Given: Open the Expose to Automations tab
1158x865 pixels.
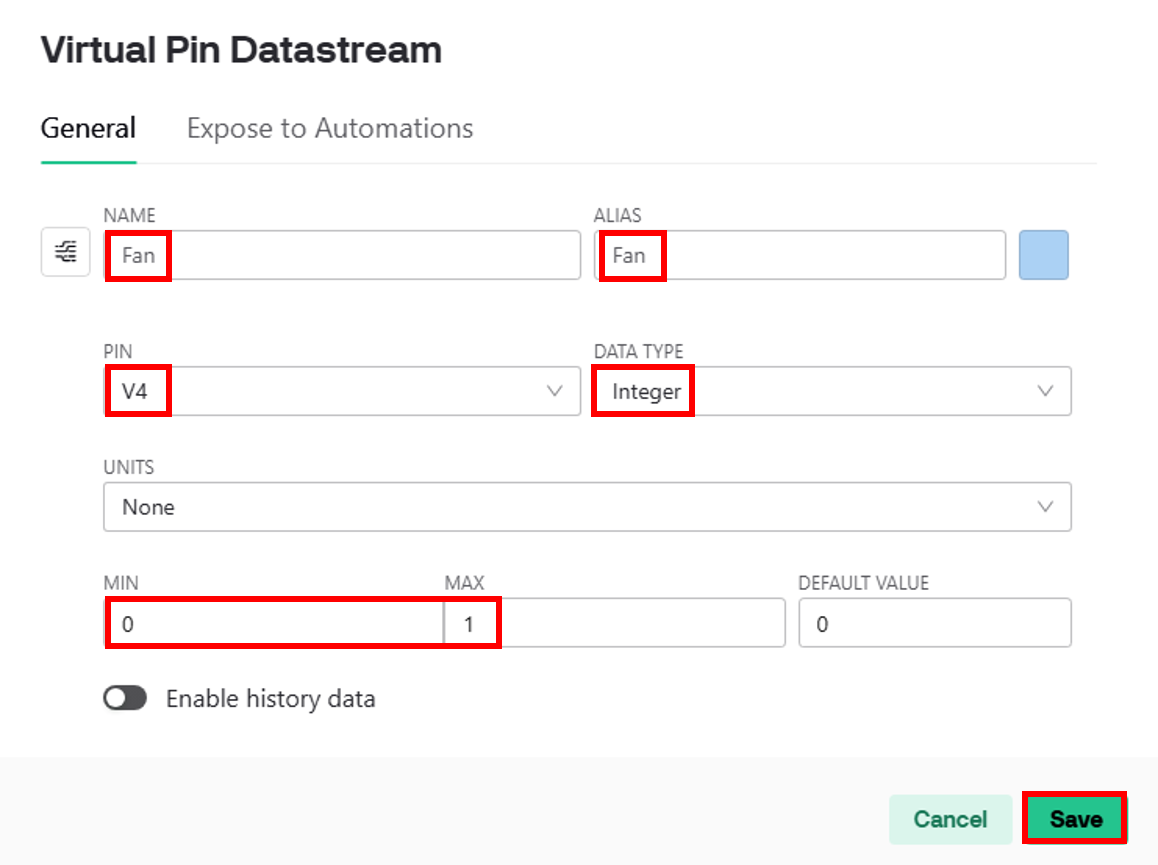Looking at the screenshot, I should point(330,129).
